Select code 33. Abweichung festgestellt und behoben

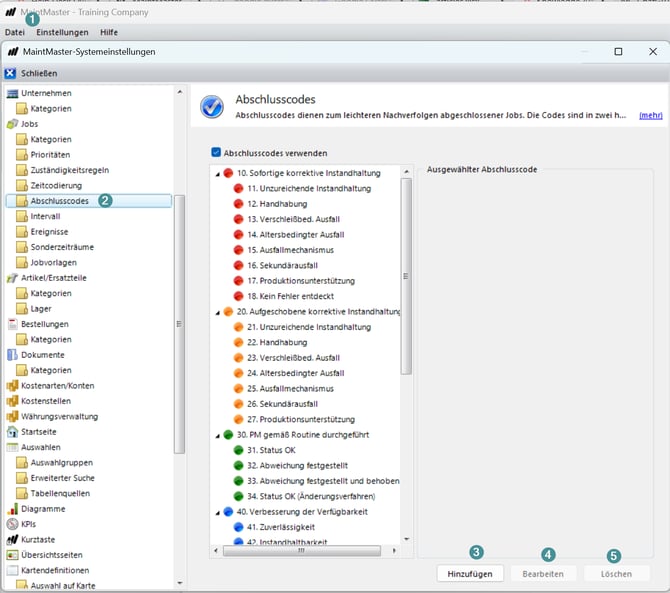pos(323,481)
